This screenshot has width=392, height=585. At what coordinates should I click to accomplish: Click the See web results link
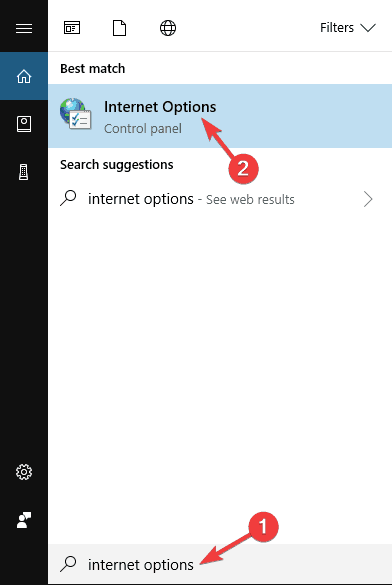click(250, 199)
